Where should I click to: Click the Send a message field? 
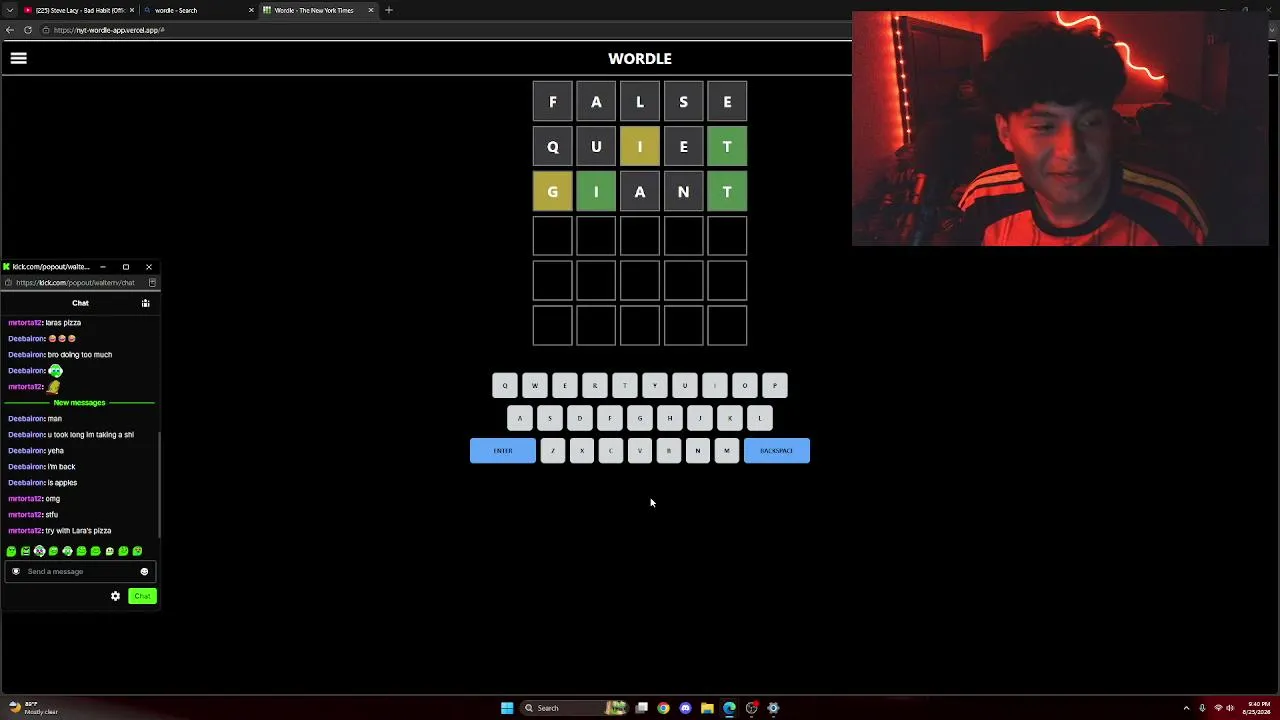tap(78, 571)
